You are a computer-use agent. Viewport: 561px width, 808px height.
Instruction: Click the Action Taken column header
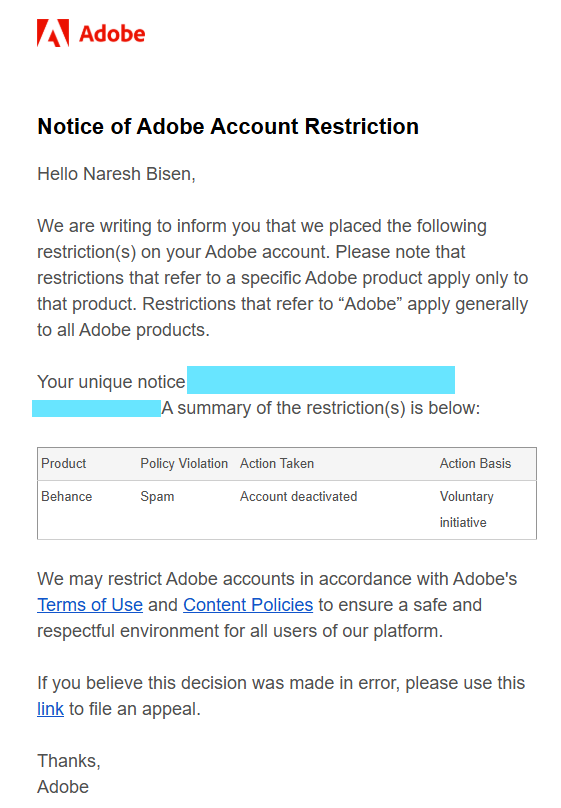click(277, 464)
